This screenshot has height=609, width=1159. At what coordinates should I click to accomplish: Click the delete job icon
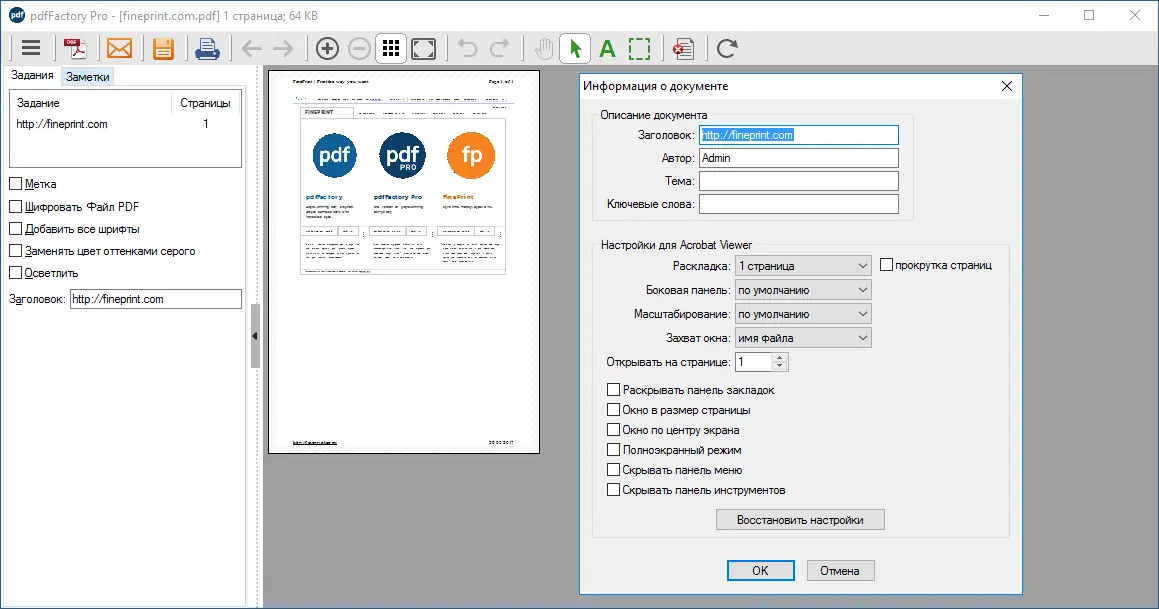682,47
